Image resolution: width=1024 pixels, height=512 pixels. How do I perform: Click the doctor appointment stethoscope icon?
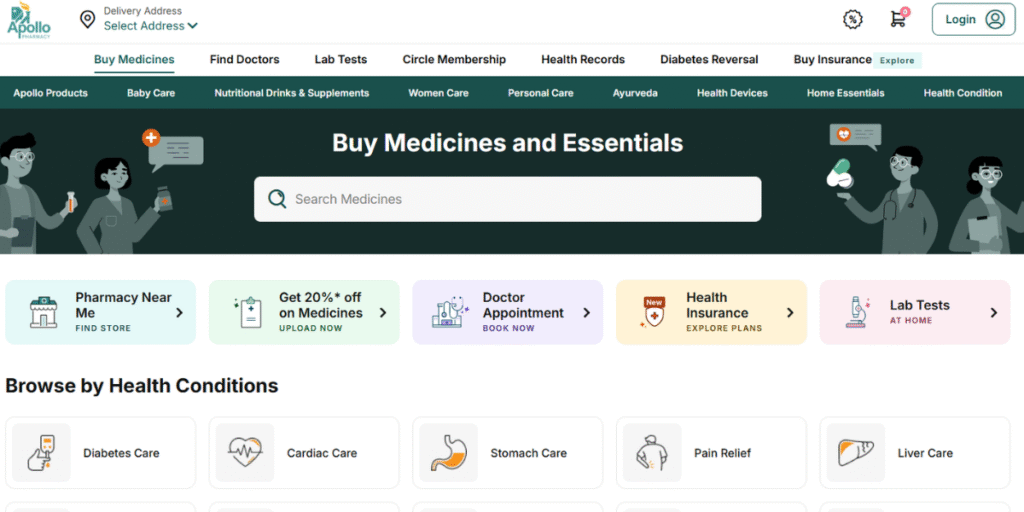[x=450, y=312]
